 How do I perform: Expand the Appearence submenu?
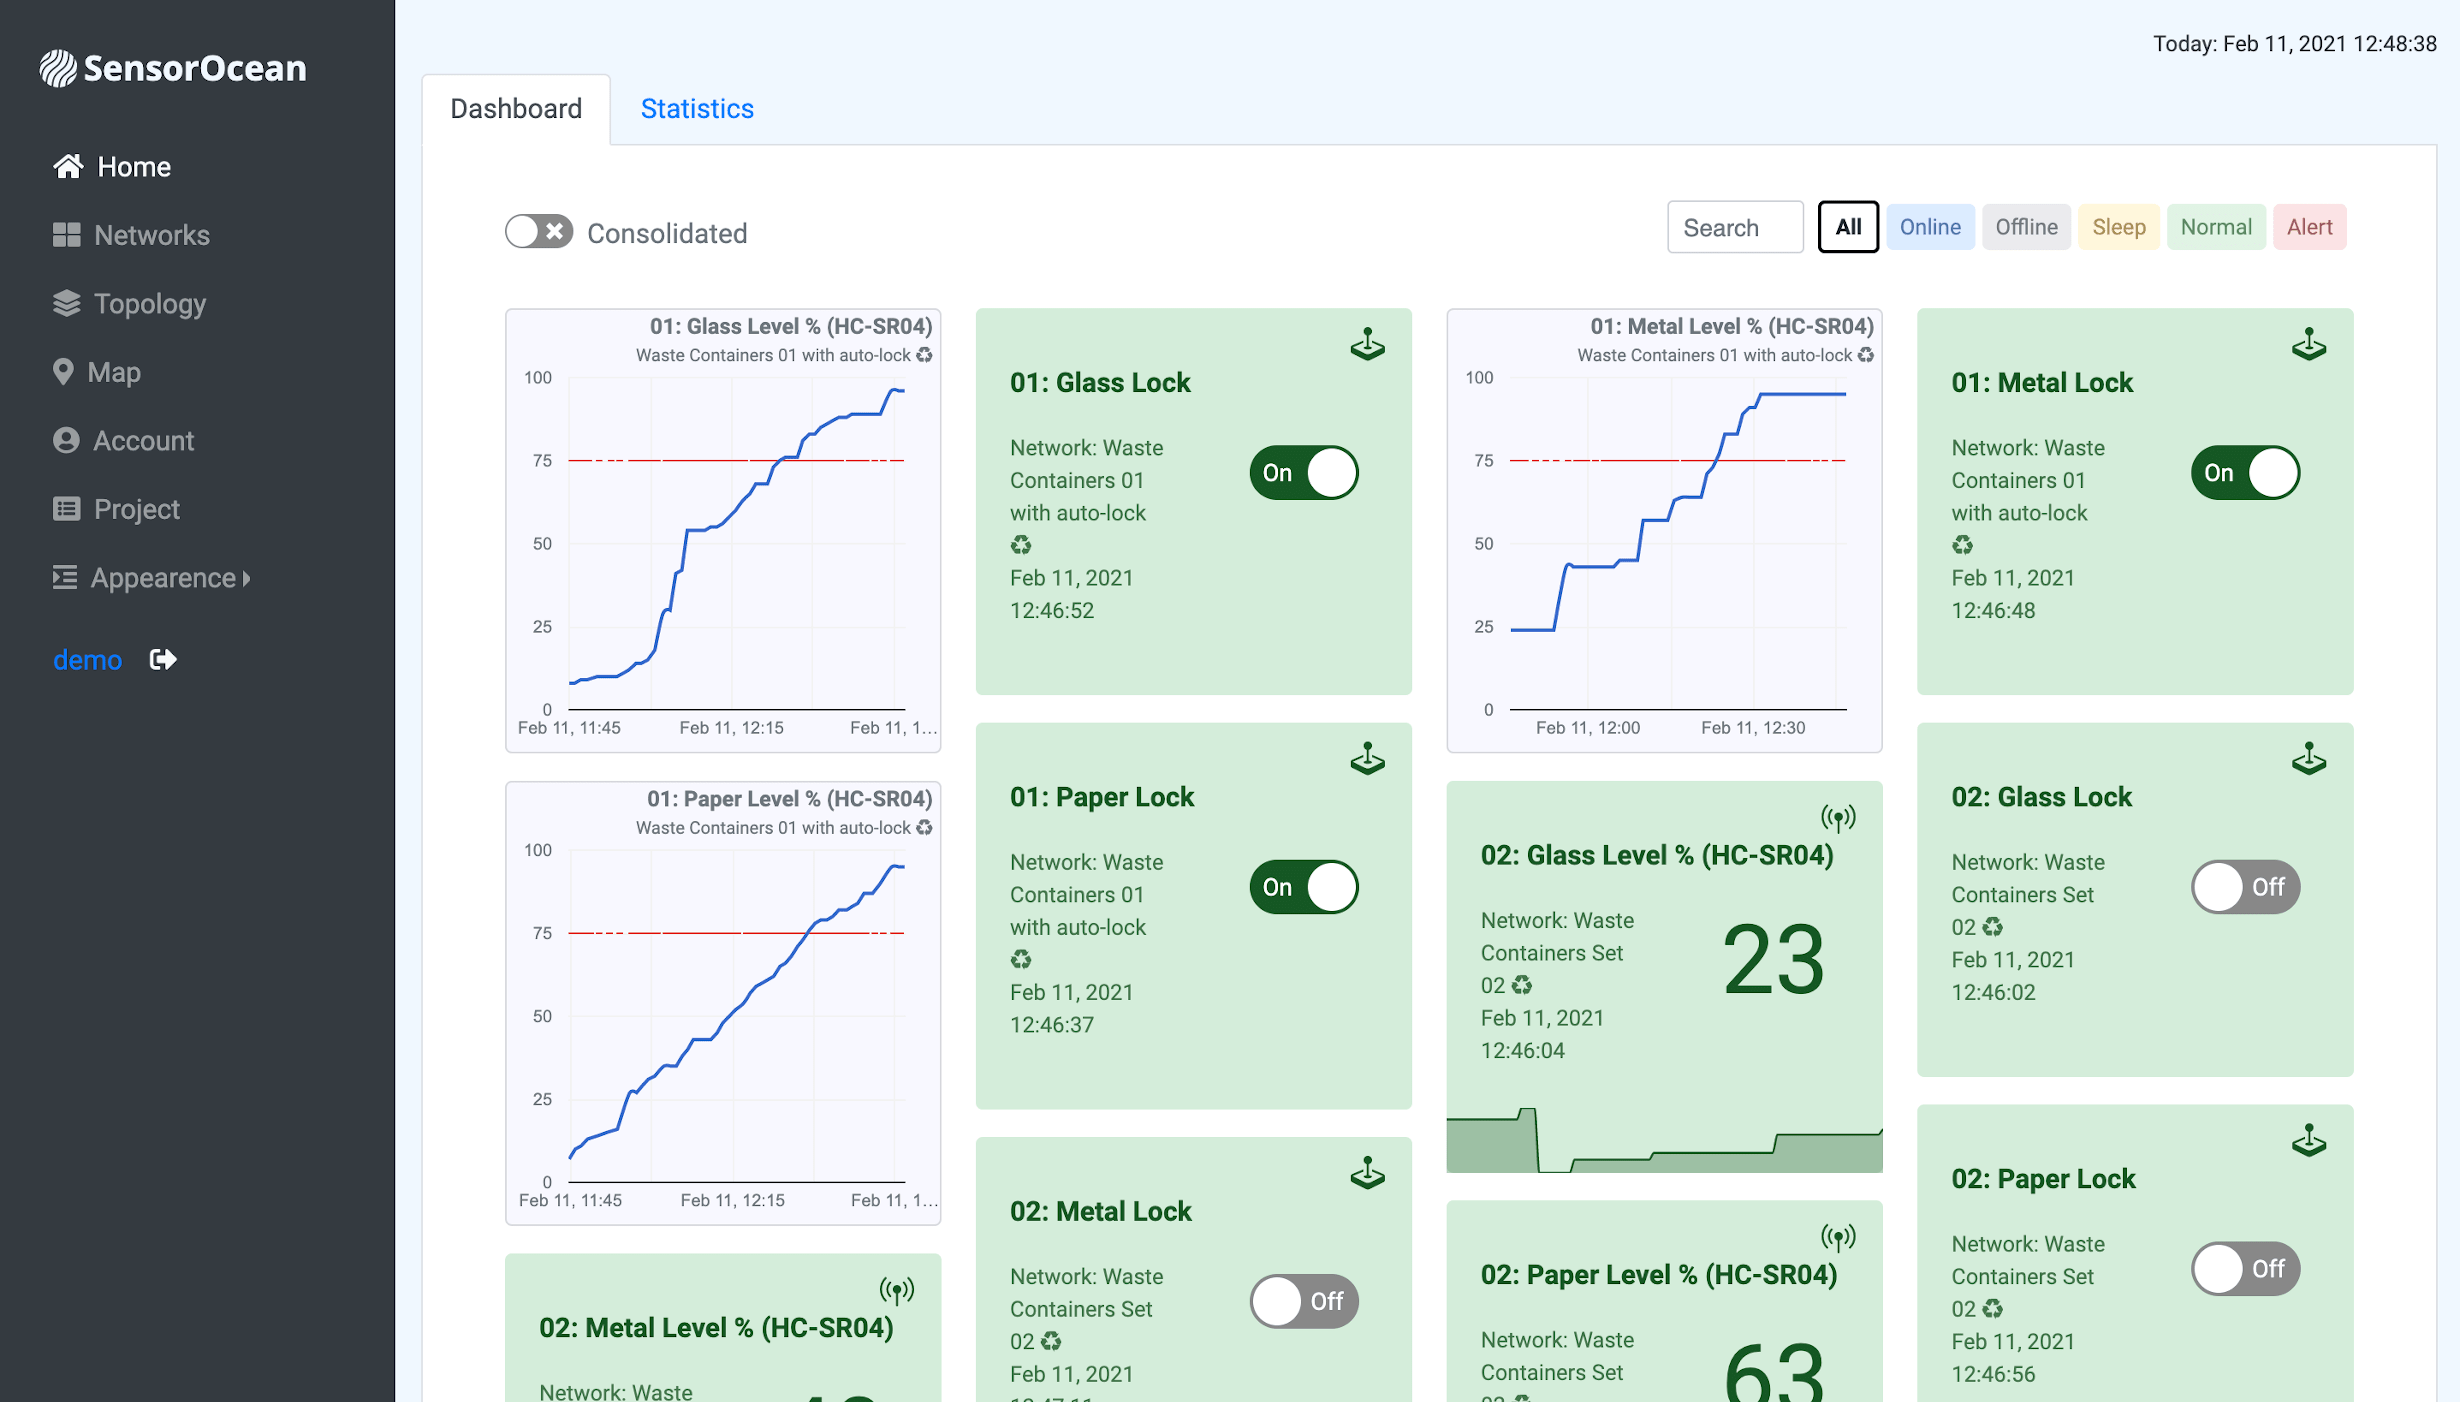pyautogui.click(x=163, y=578)
